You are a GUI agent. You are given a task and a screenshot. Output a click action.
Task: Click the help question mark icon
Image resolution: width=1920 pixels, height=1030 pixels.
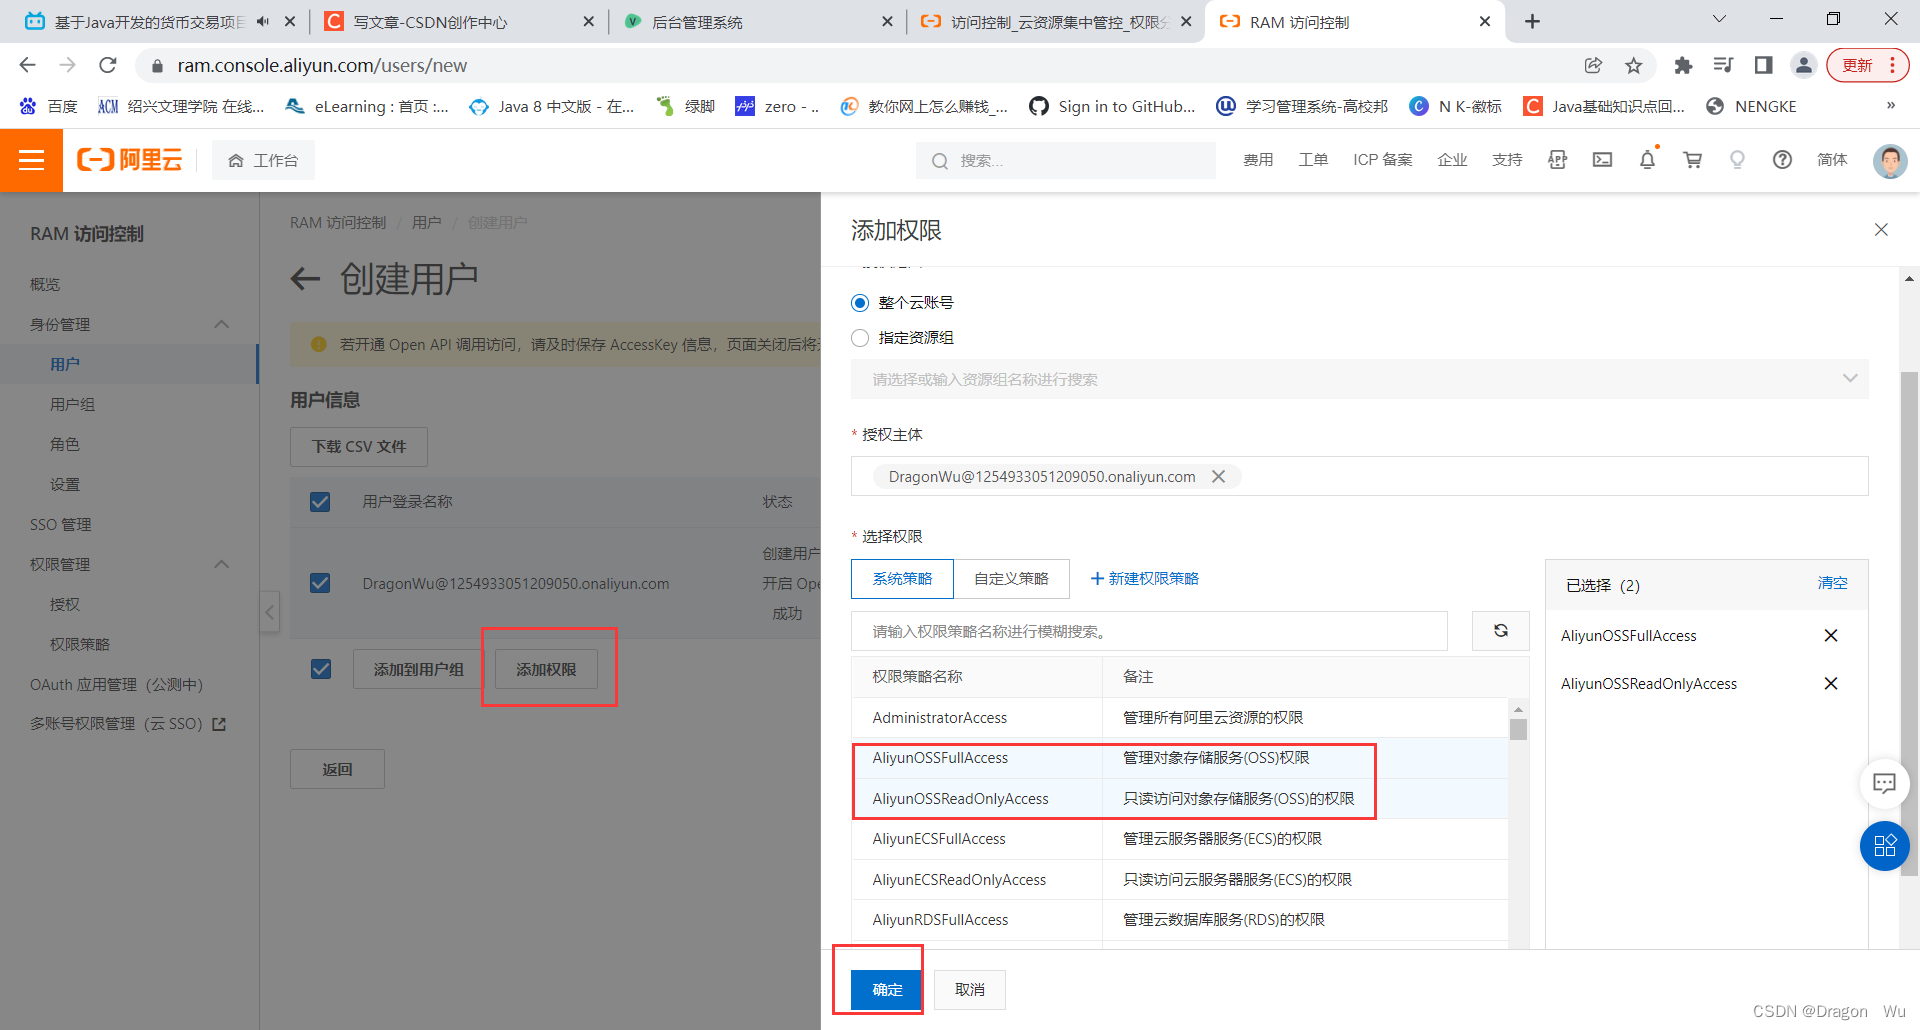pos(1782,160)
